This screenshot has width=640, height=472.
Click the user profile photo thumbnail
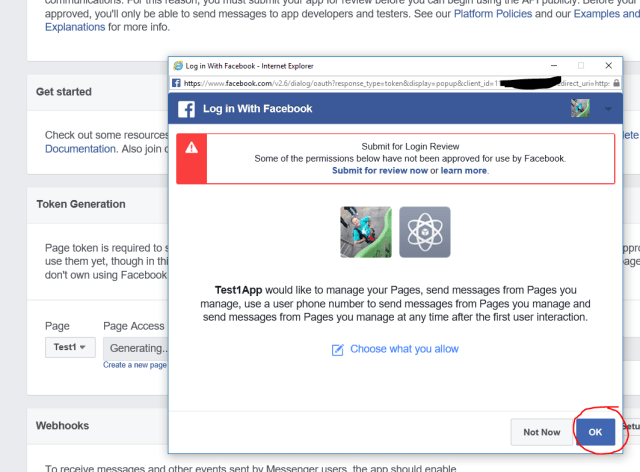(365, 232)
